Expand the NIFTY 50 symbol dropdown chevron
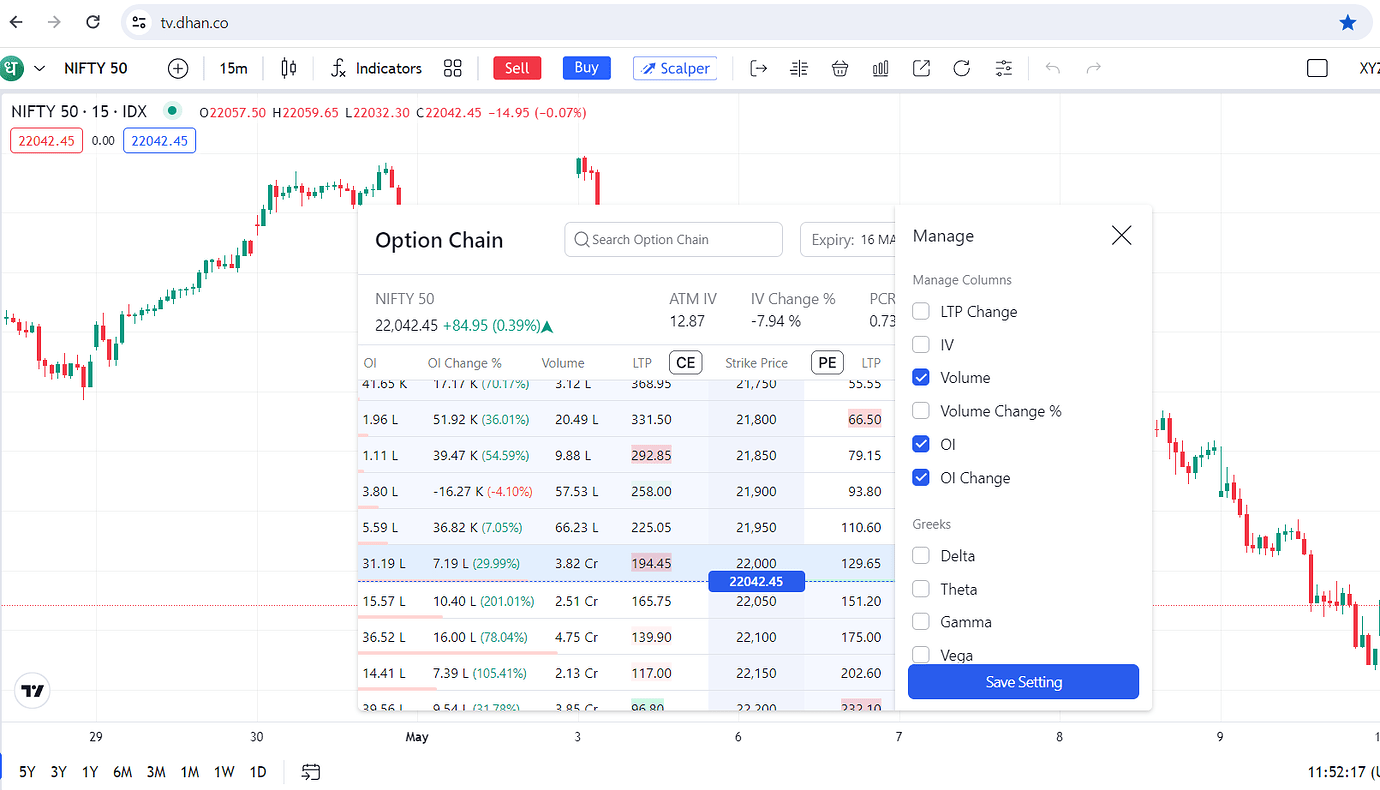Screen dimensions: 1380x790 [37, 68]
